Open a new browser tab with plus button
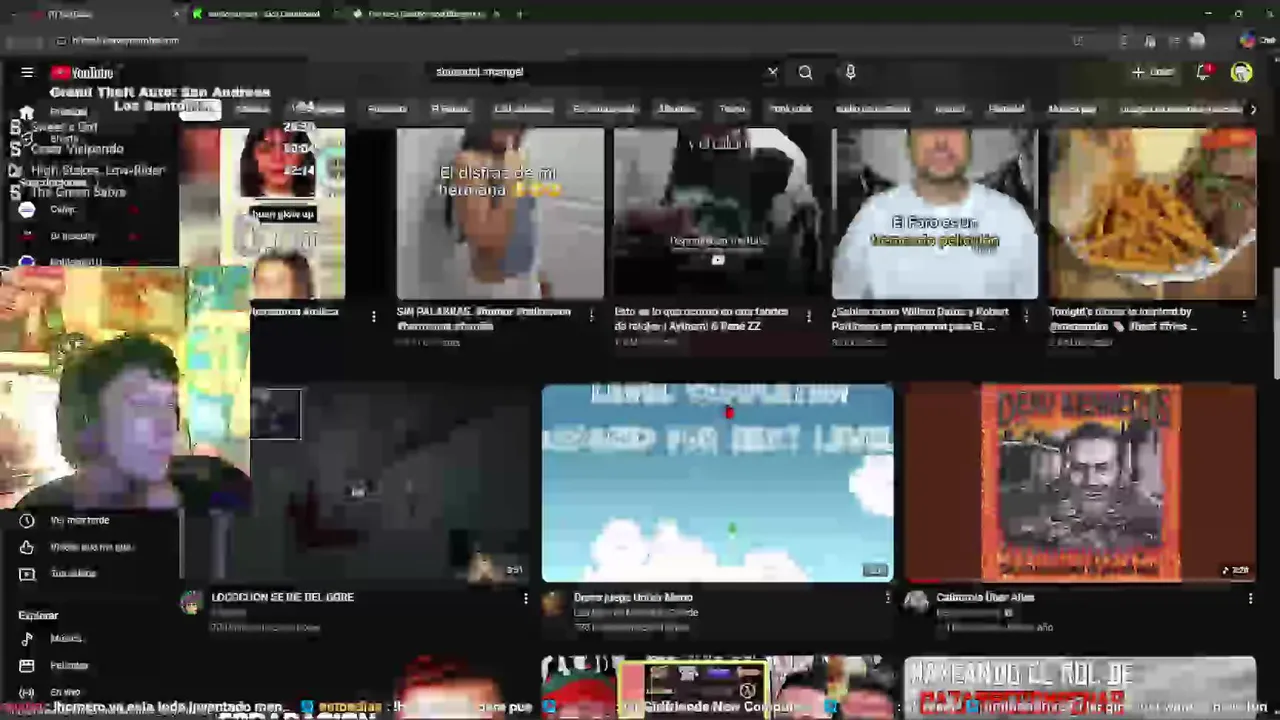Image resolution: width=1280 pixels, height=720 pixels. [519, 14]
